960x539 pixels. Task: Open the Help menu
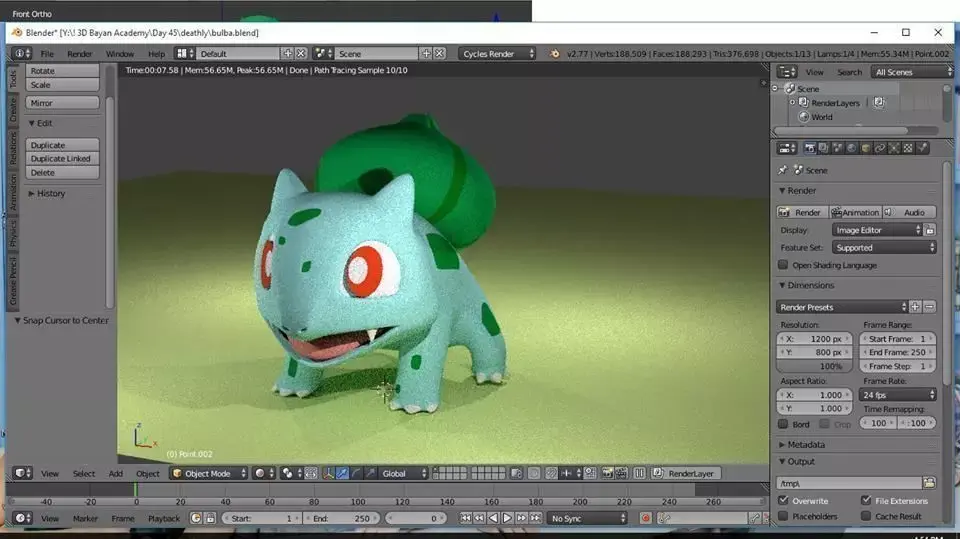156,54
